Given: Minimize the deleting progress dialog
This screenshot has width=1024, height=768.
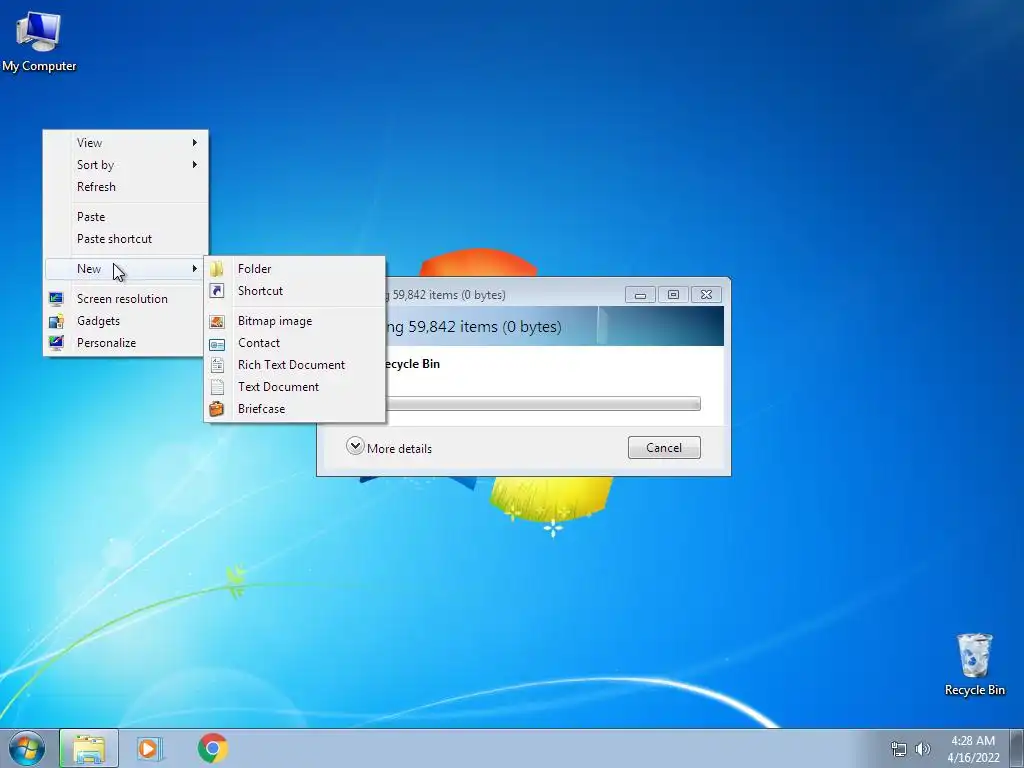Looking at the screenshot, I should click(640, 295).
